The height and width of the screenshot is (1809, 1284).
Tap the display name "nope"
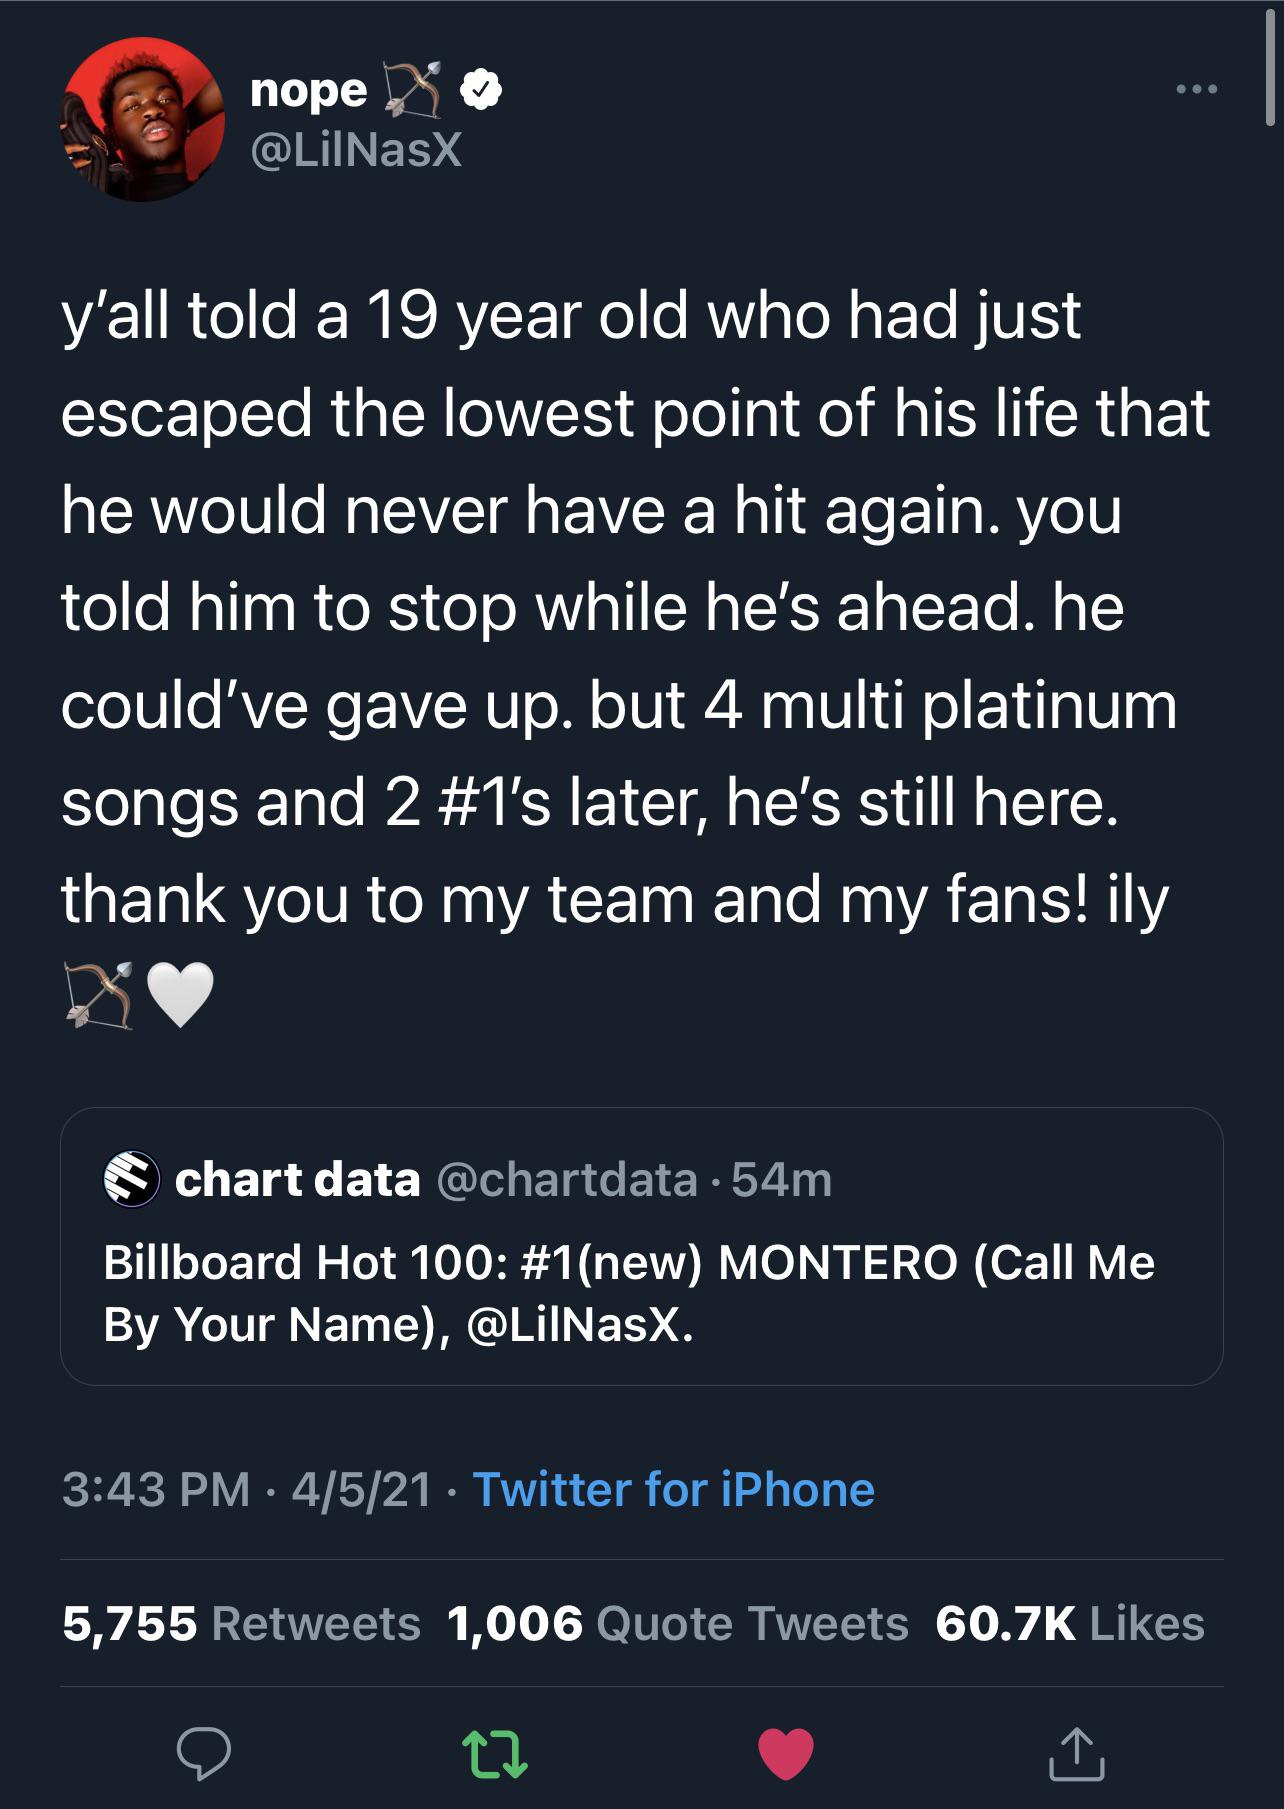pyautogui.click(x=309, y=90)
